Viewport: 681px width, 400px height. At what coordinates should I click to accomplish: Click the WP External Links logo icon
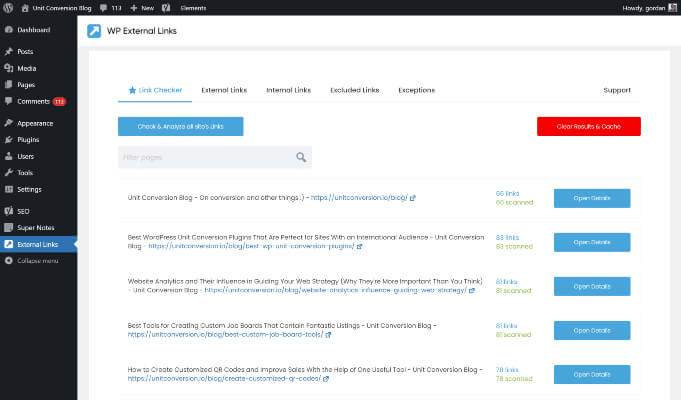pyautogui.click(x=94, y=31)
